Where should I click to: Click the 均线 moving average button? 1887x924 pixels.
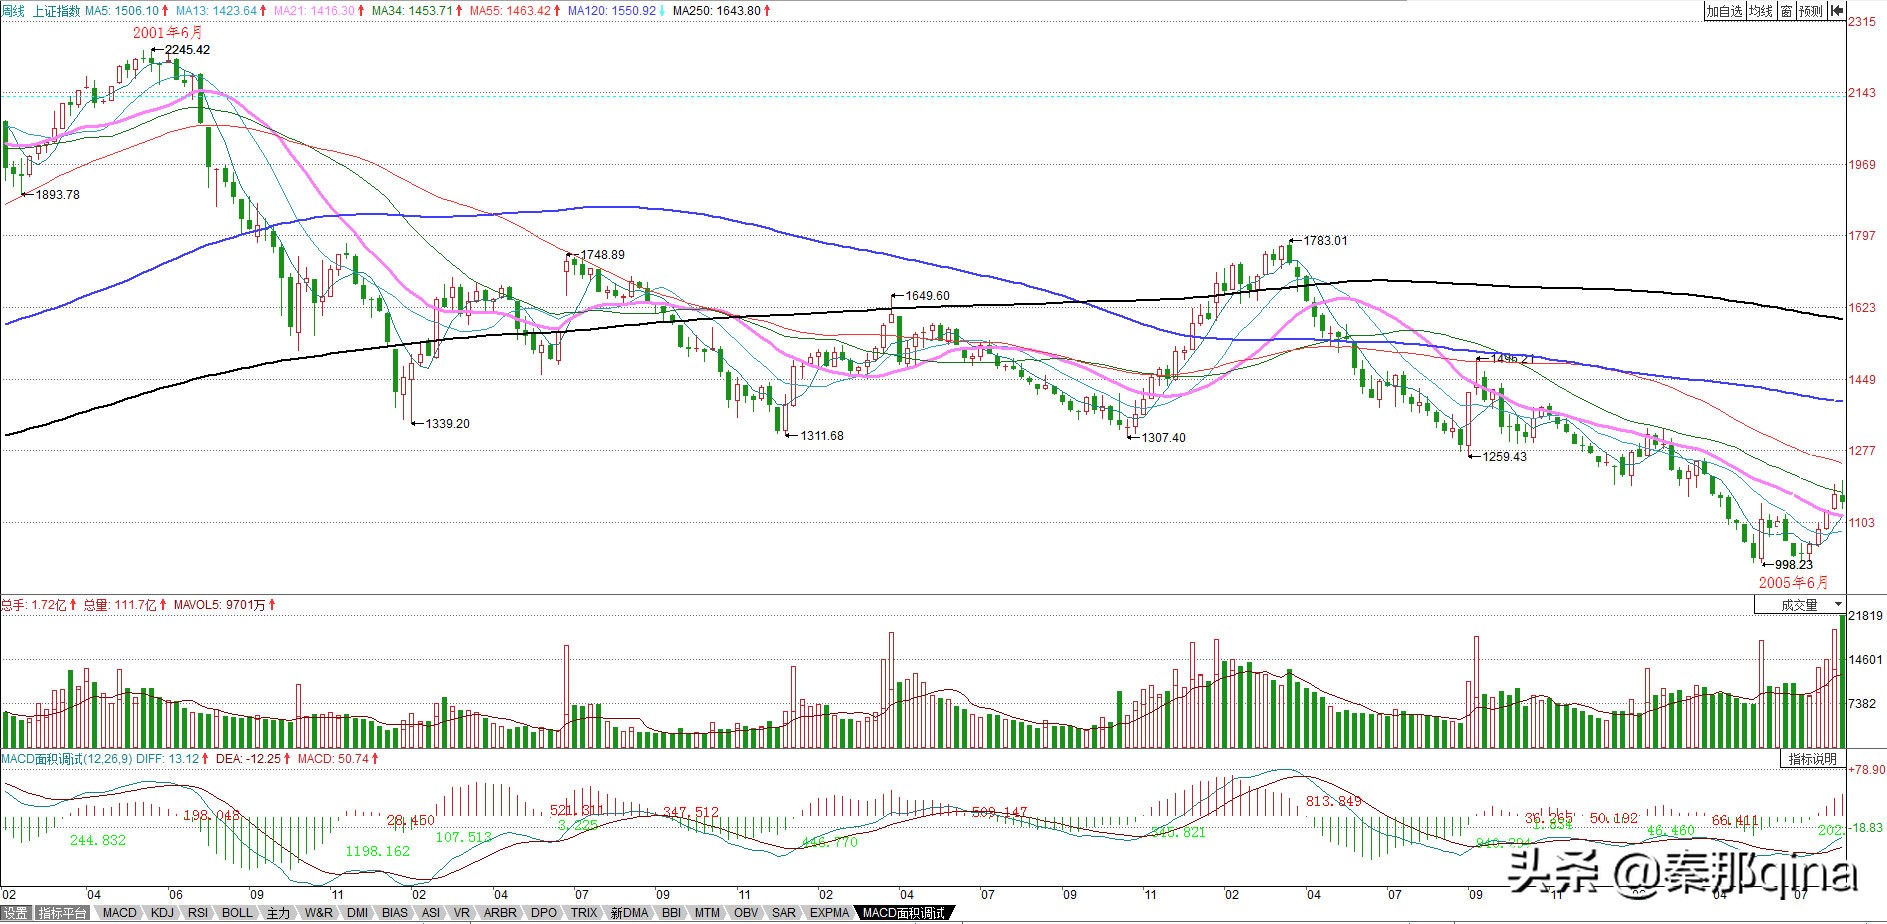(x=1760, y=11)
